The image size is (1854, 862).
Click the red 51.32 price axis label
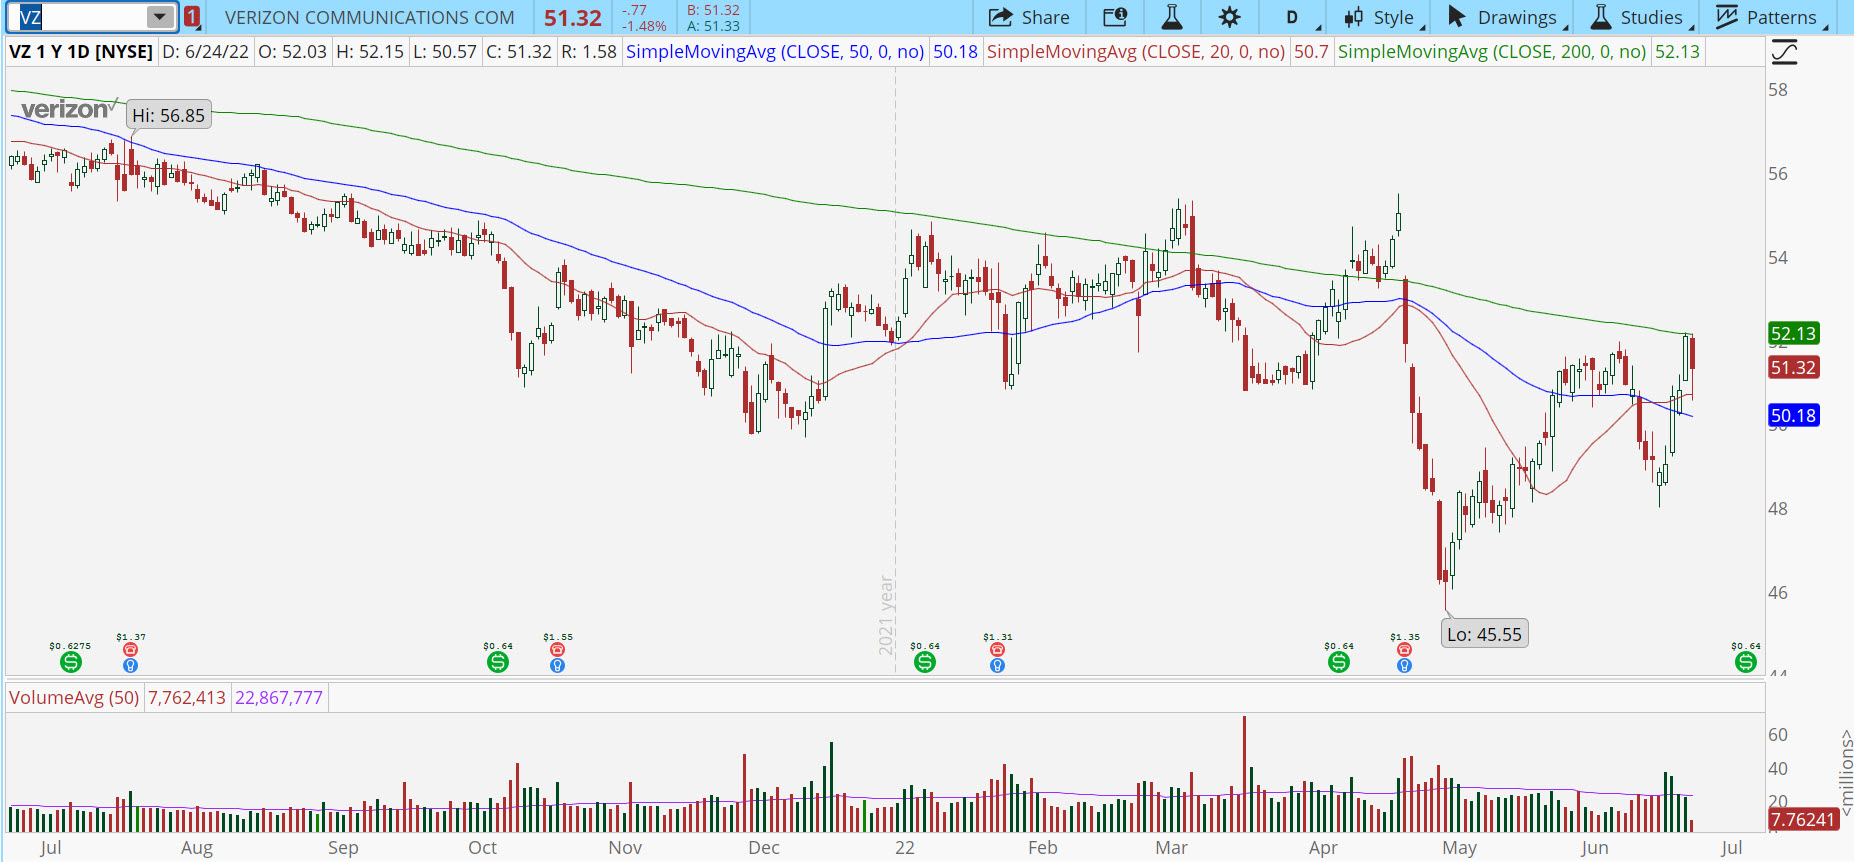(x=1793, y=368)
